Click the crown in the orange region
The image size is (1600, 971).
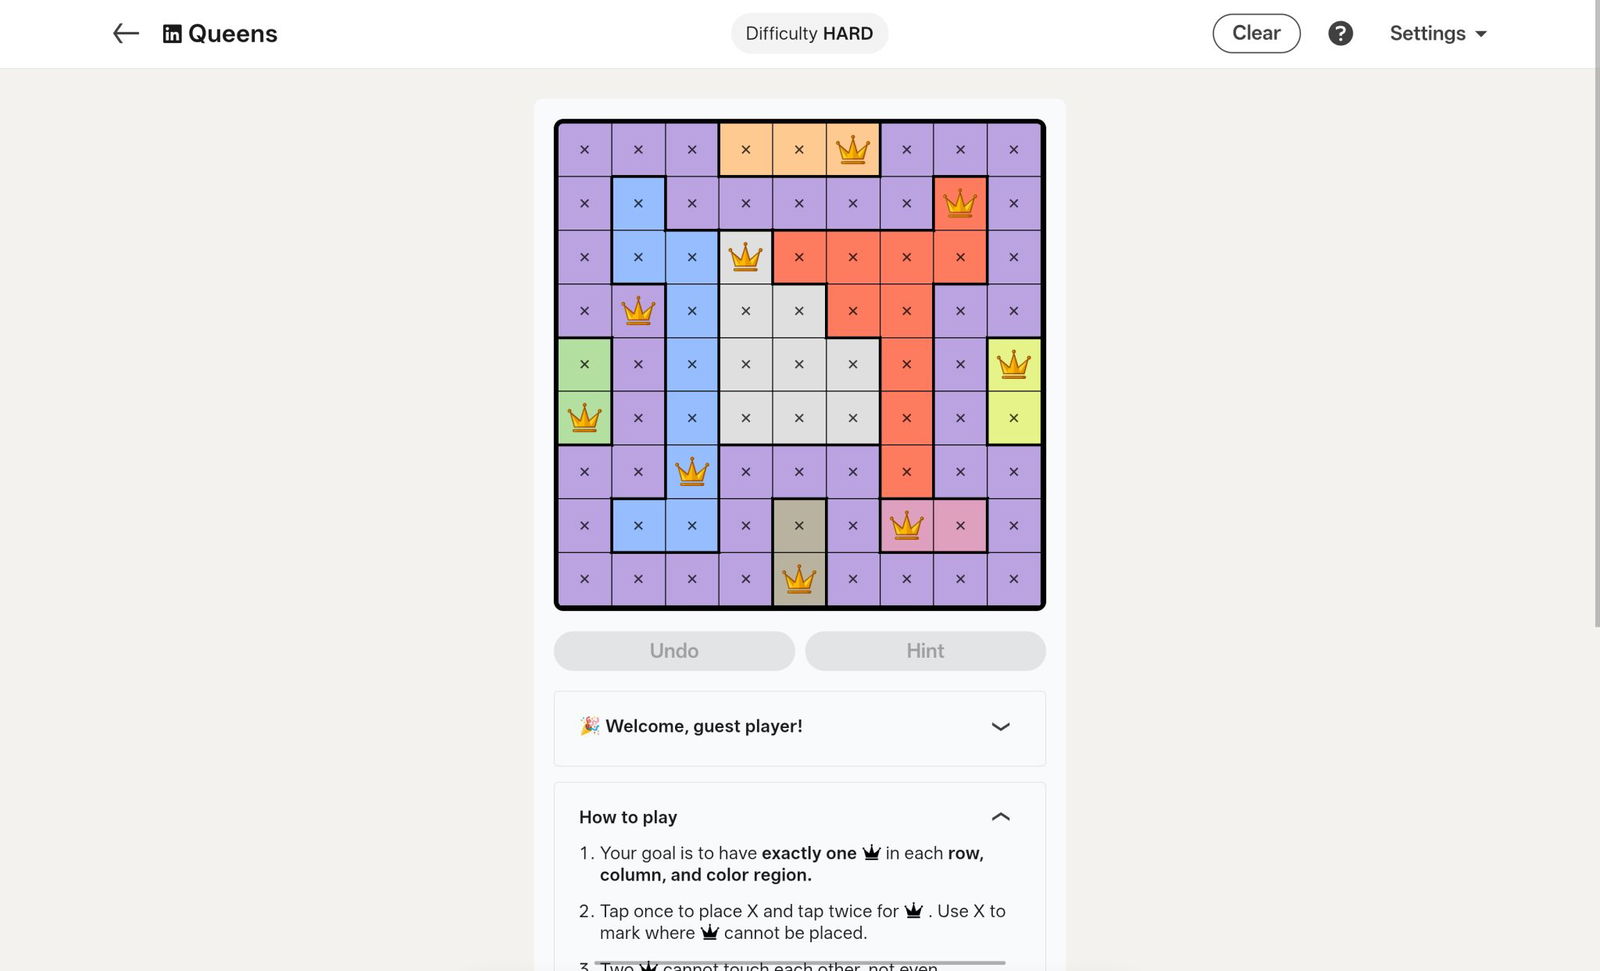point(852,150)
